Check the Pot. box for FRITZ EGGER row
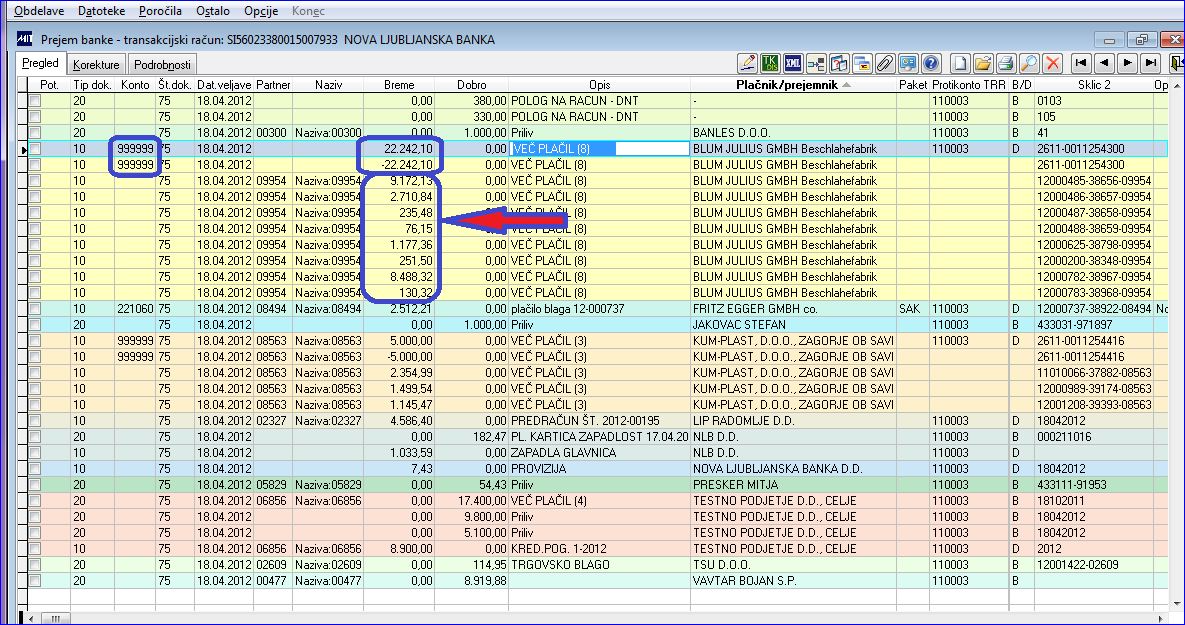 click(x=35, y=309)
